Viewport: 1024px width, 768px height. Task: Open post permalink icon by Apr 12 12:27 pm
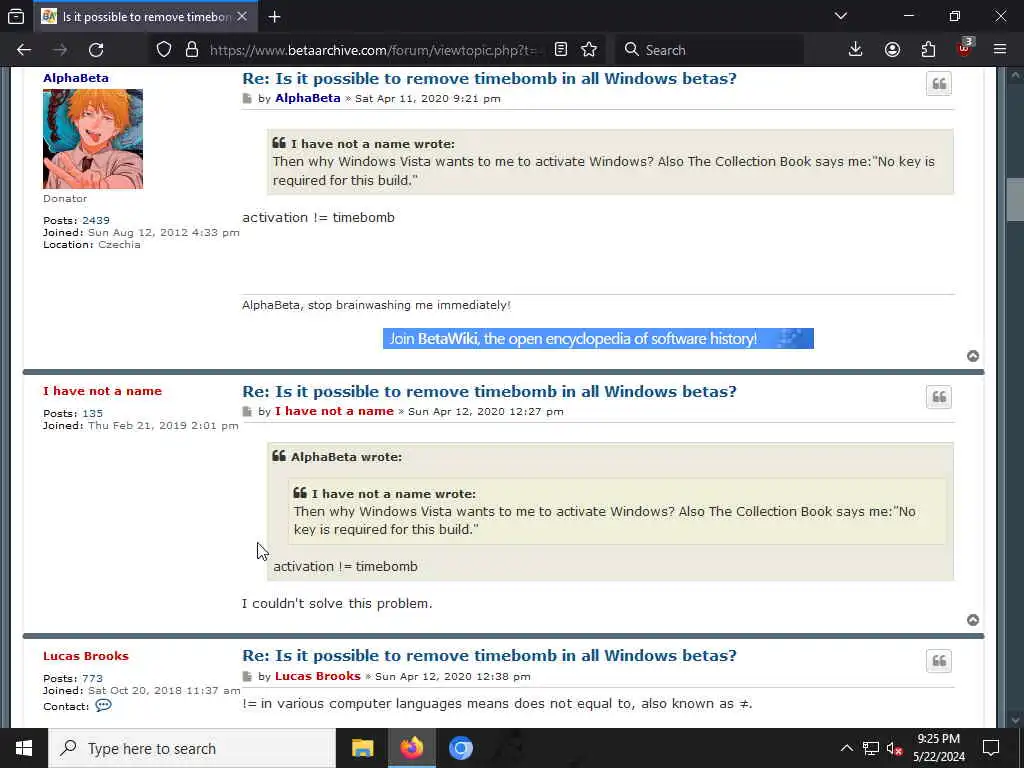[x=247, y=411]
